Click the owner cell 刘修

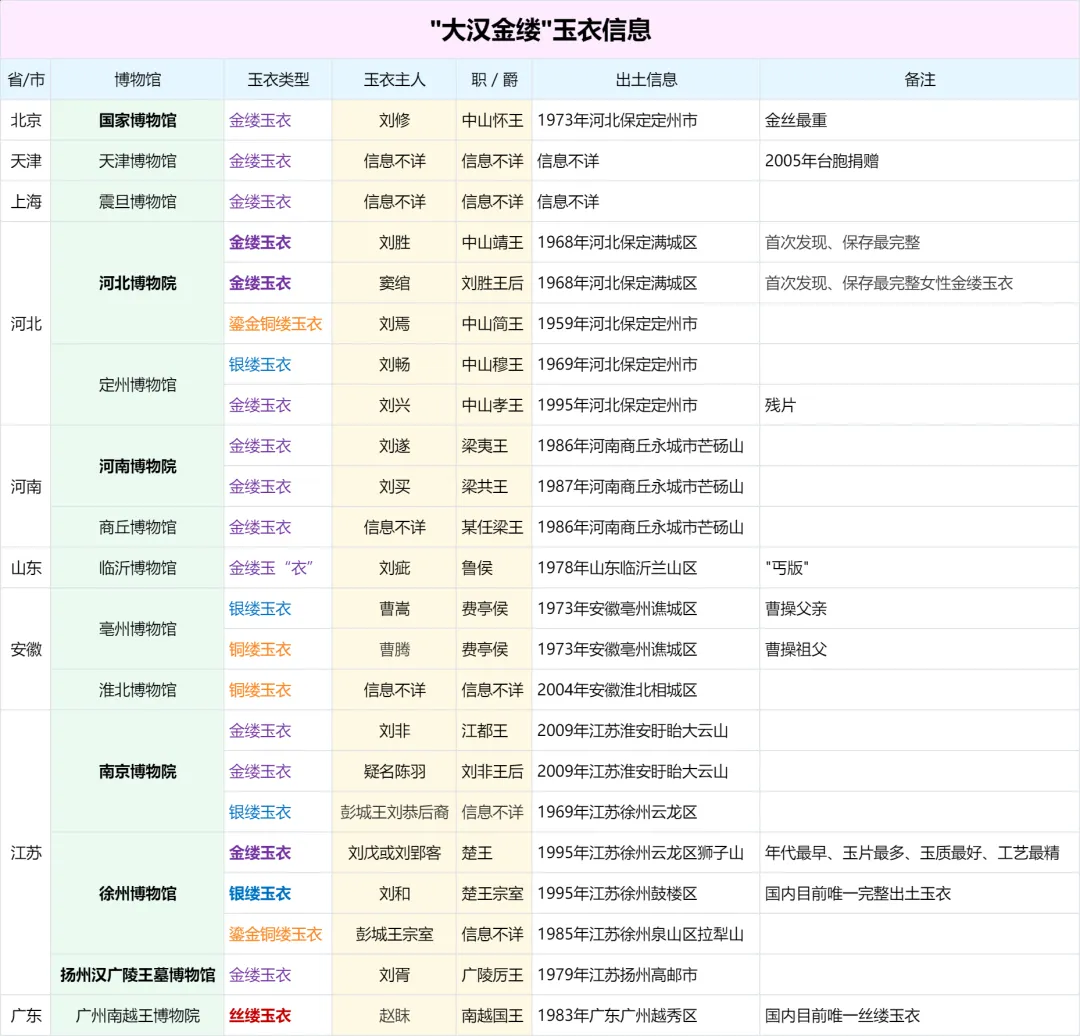pos(395,121)
